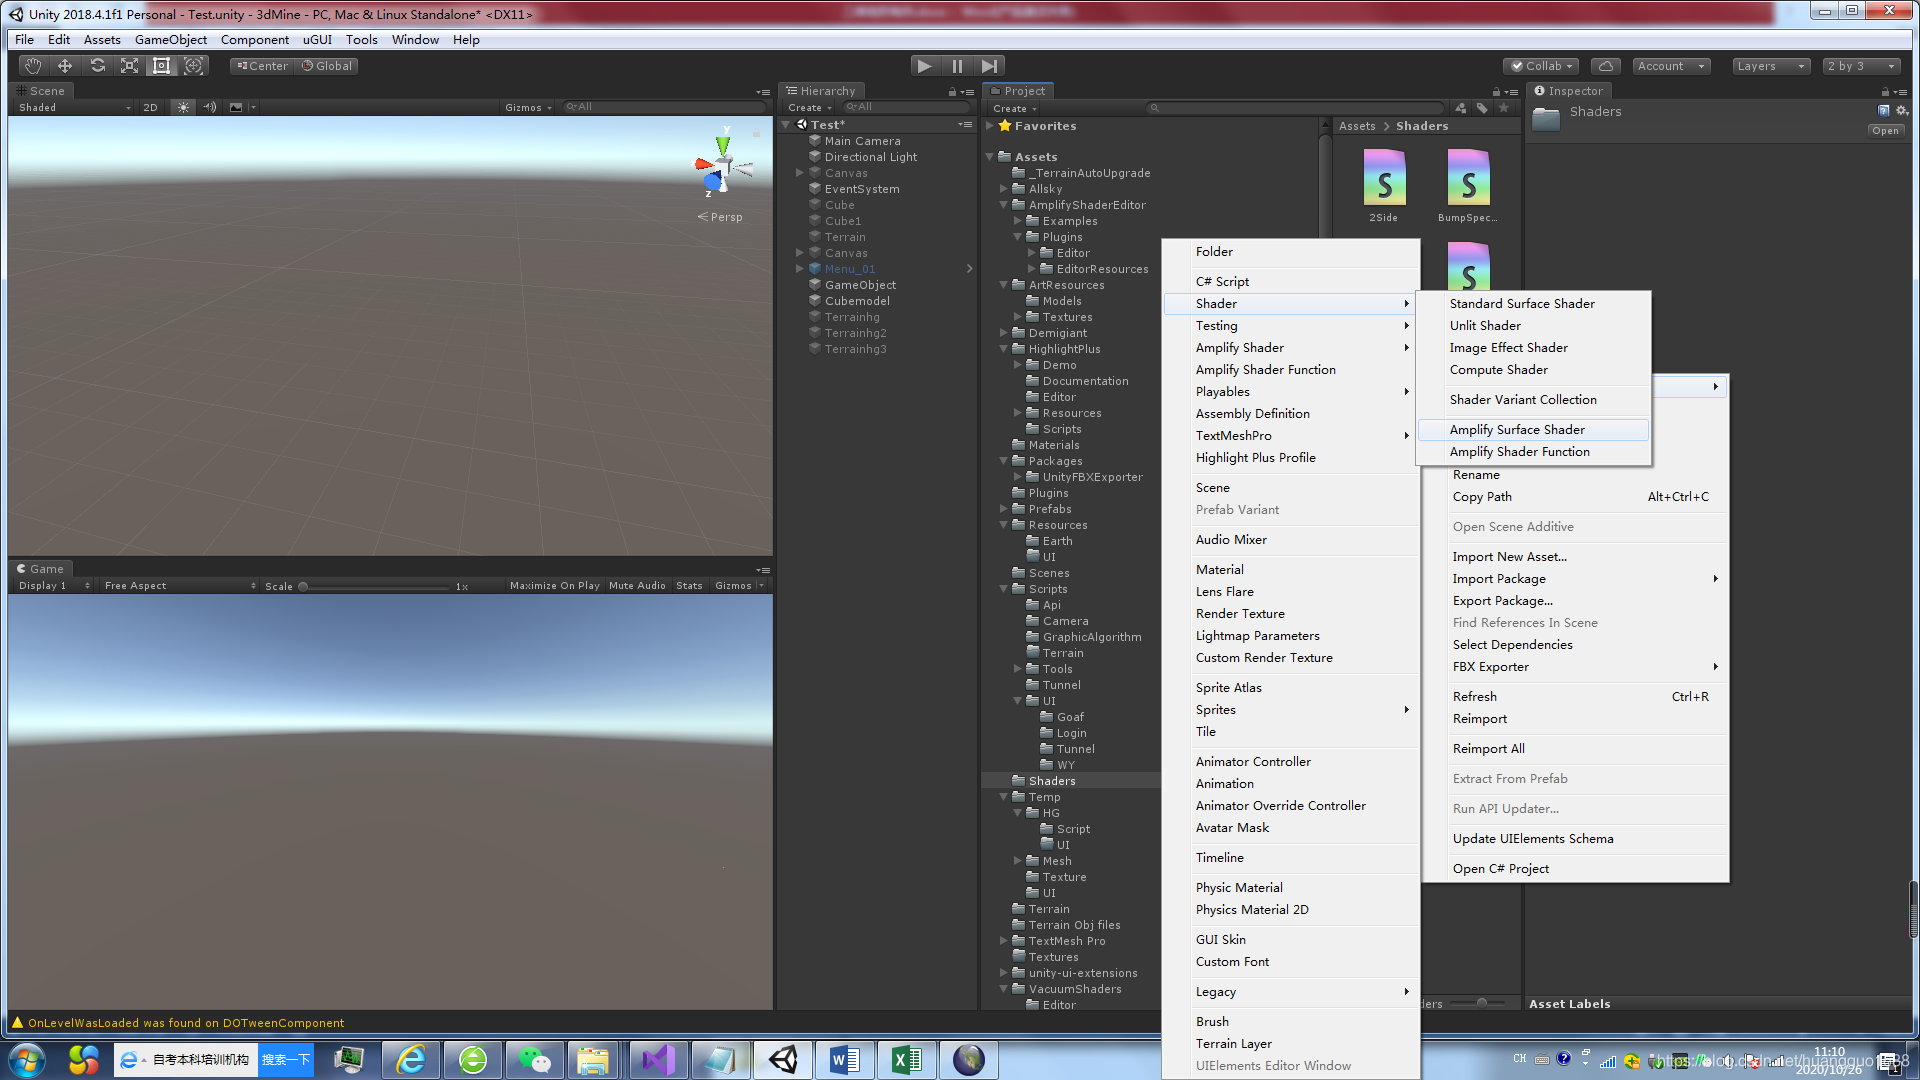Viewport: 1920px width, 1080px height.
Task: Click the Maximize On Play button
Action: point(554,586)
